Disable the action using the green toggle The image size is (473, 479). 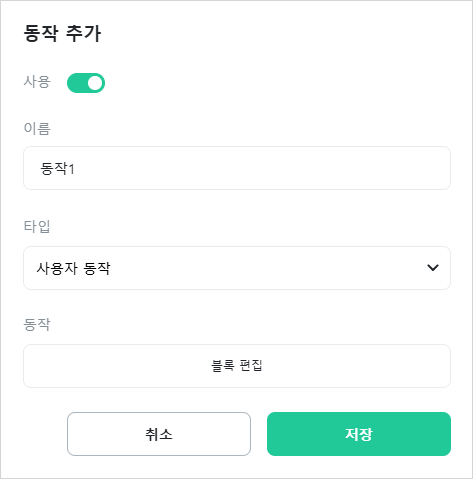coord(86,83)
